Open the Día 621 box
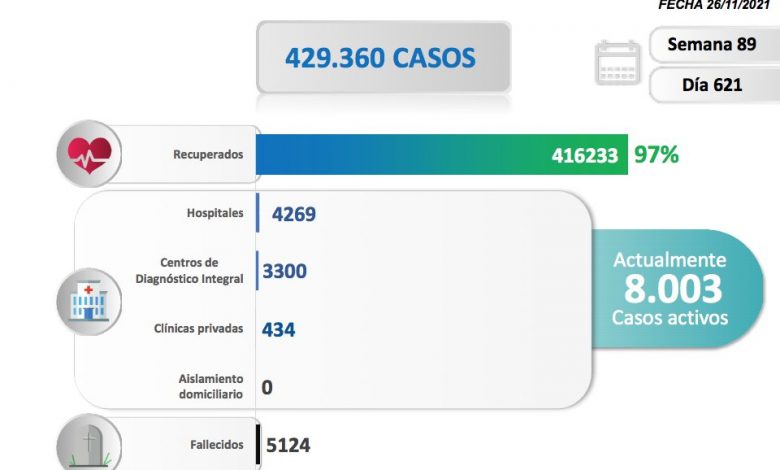Screen dimensions: 780x470 (712, 85)
